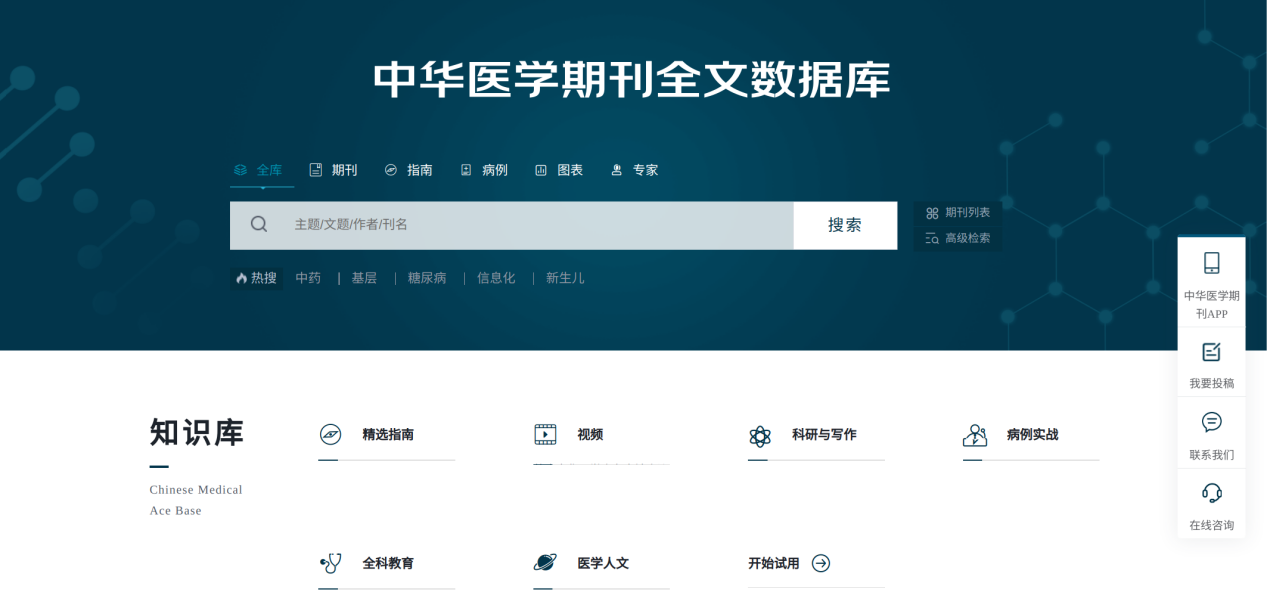Image resolution: width=1267 pixels, height=611 pixels.
Task: Select the 指南 search tab
Action: coord(409,170)
